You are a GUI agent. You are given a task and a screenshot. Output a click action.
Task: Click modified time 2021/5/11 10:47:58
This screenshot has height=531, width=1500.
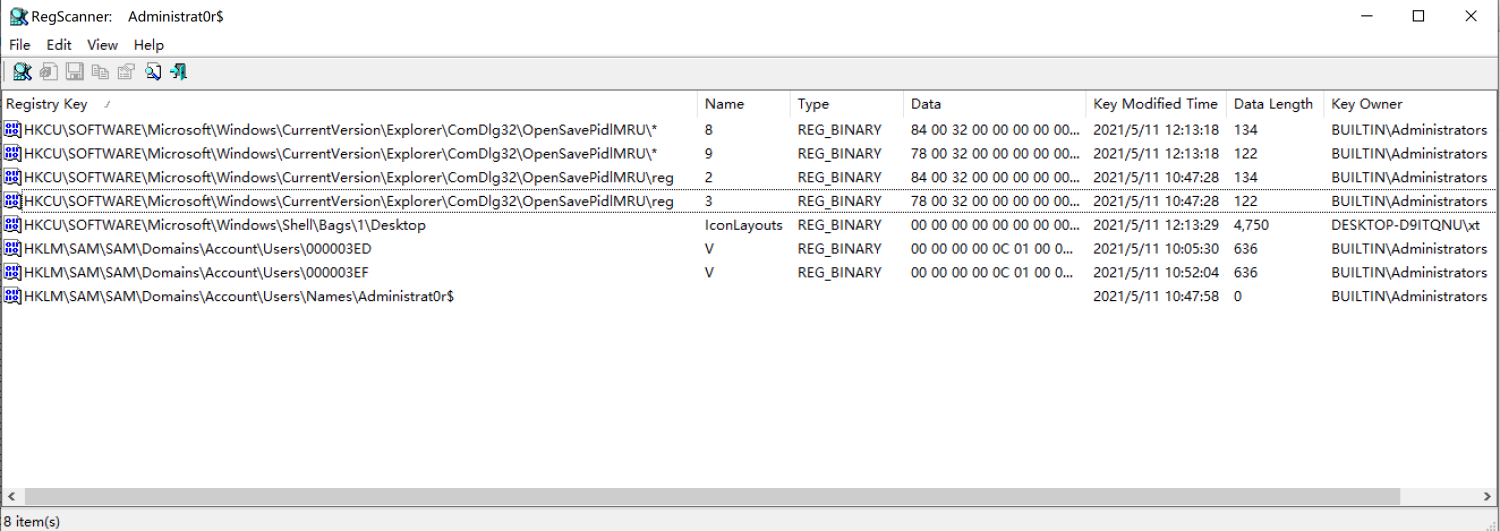coord(1156,296)
